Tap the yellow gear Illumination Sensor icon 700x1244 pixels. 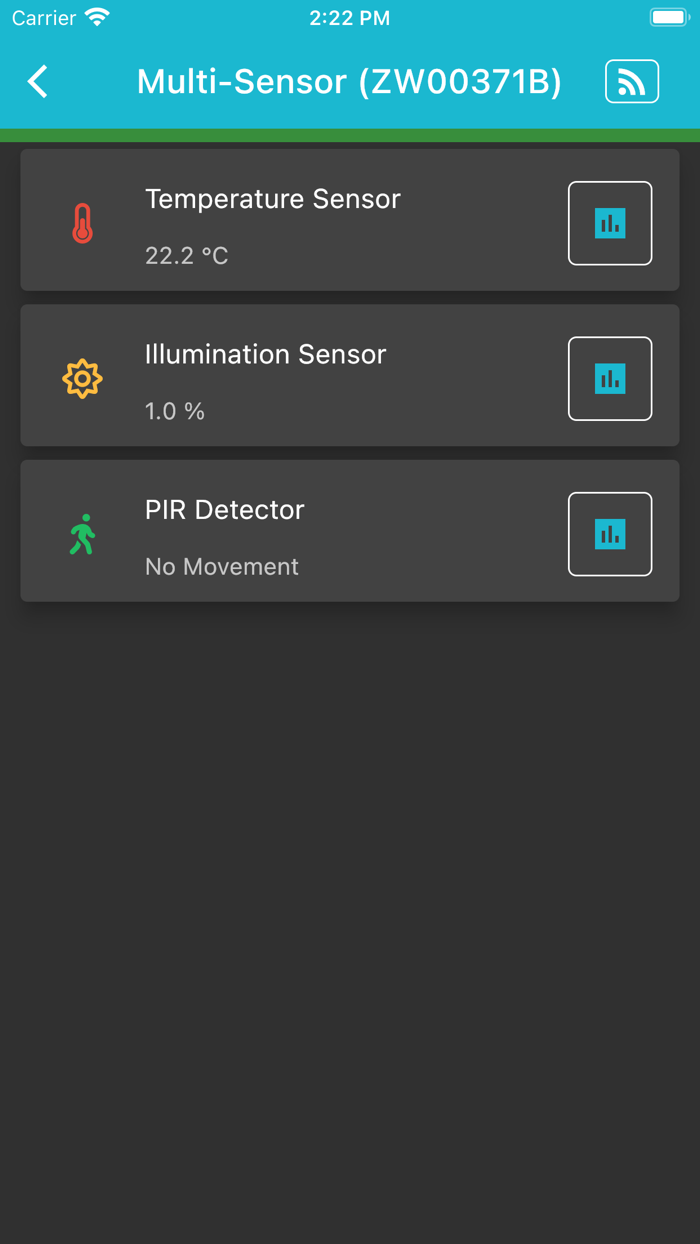click(x=82, y=378)
